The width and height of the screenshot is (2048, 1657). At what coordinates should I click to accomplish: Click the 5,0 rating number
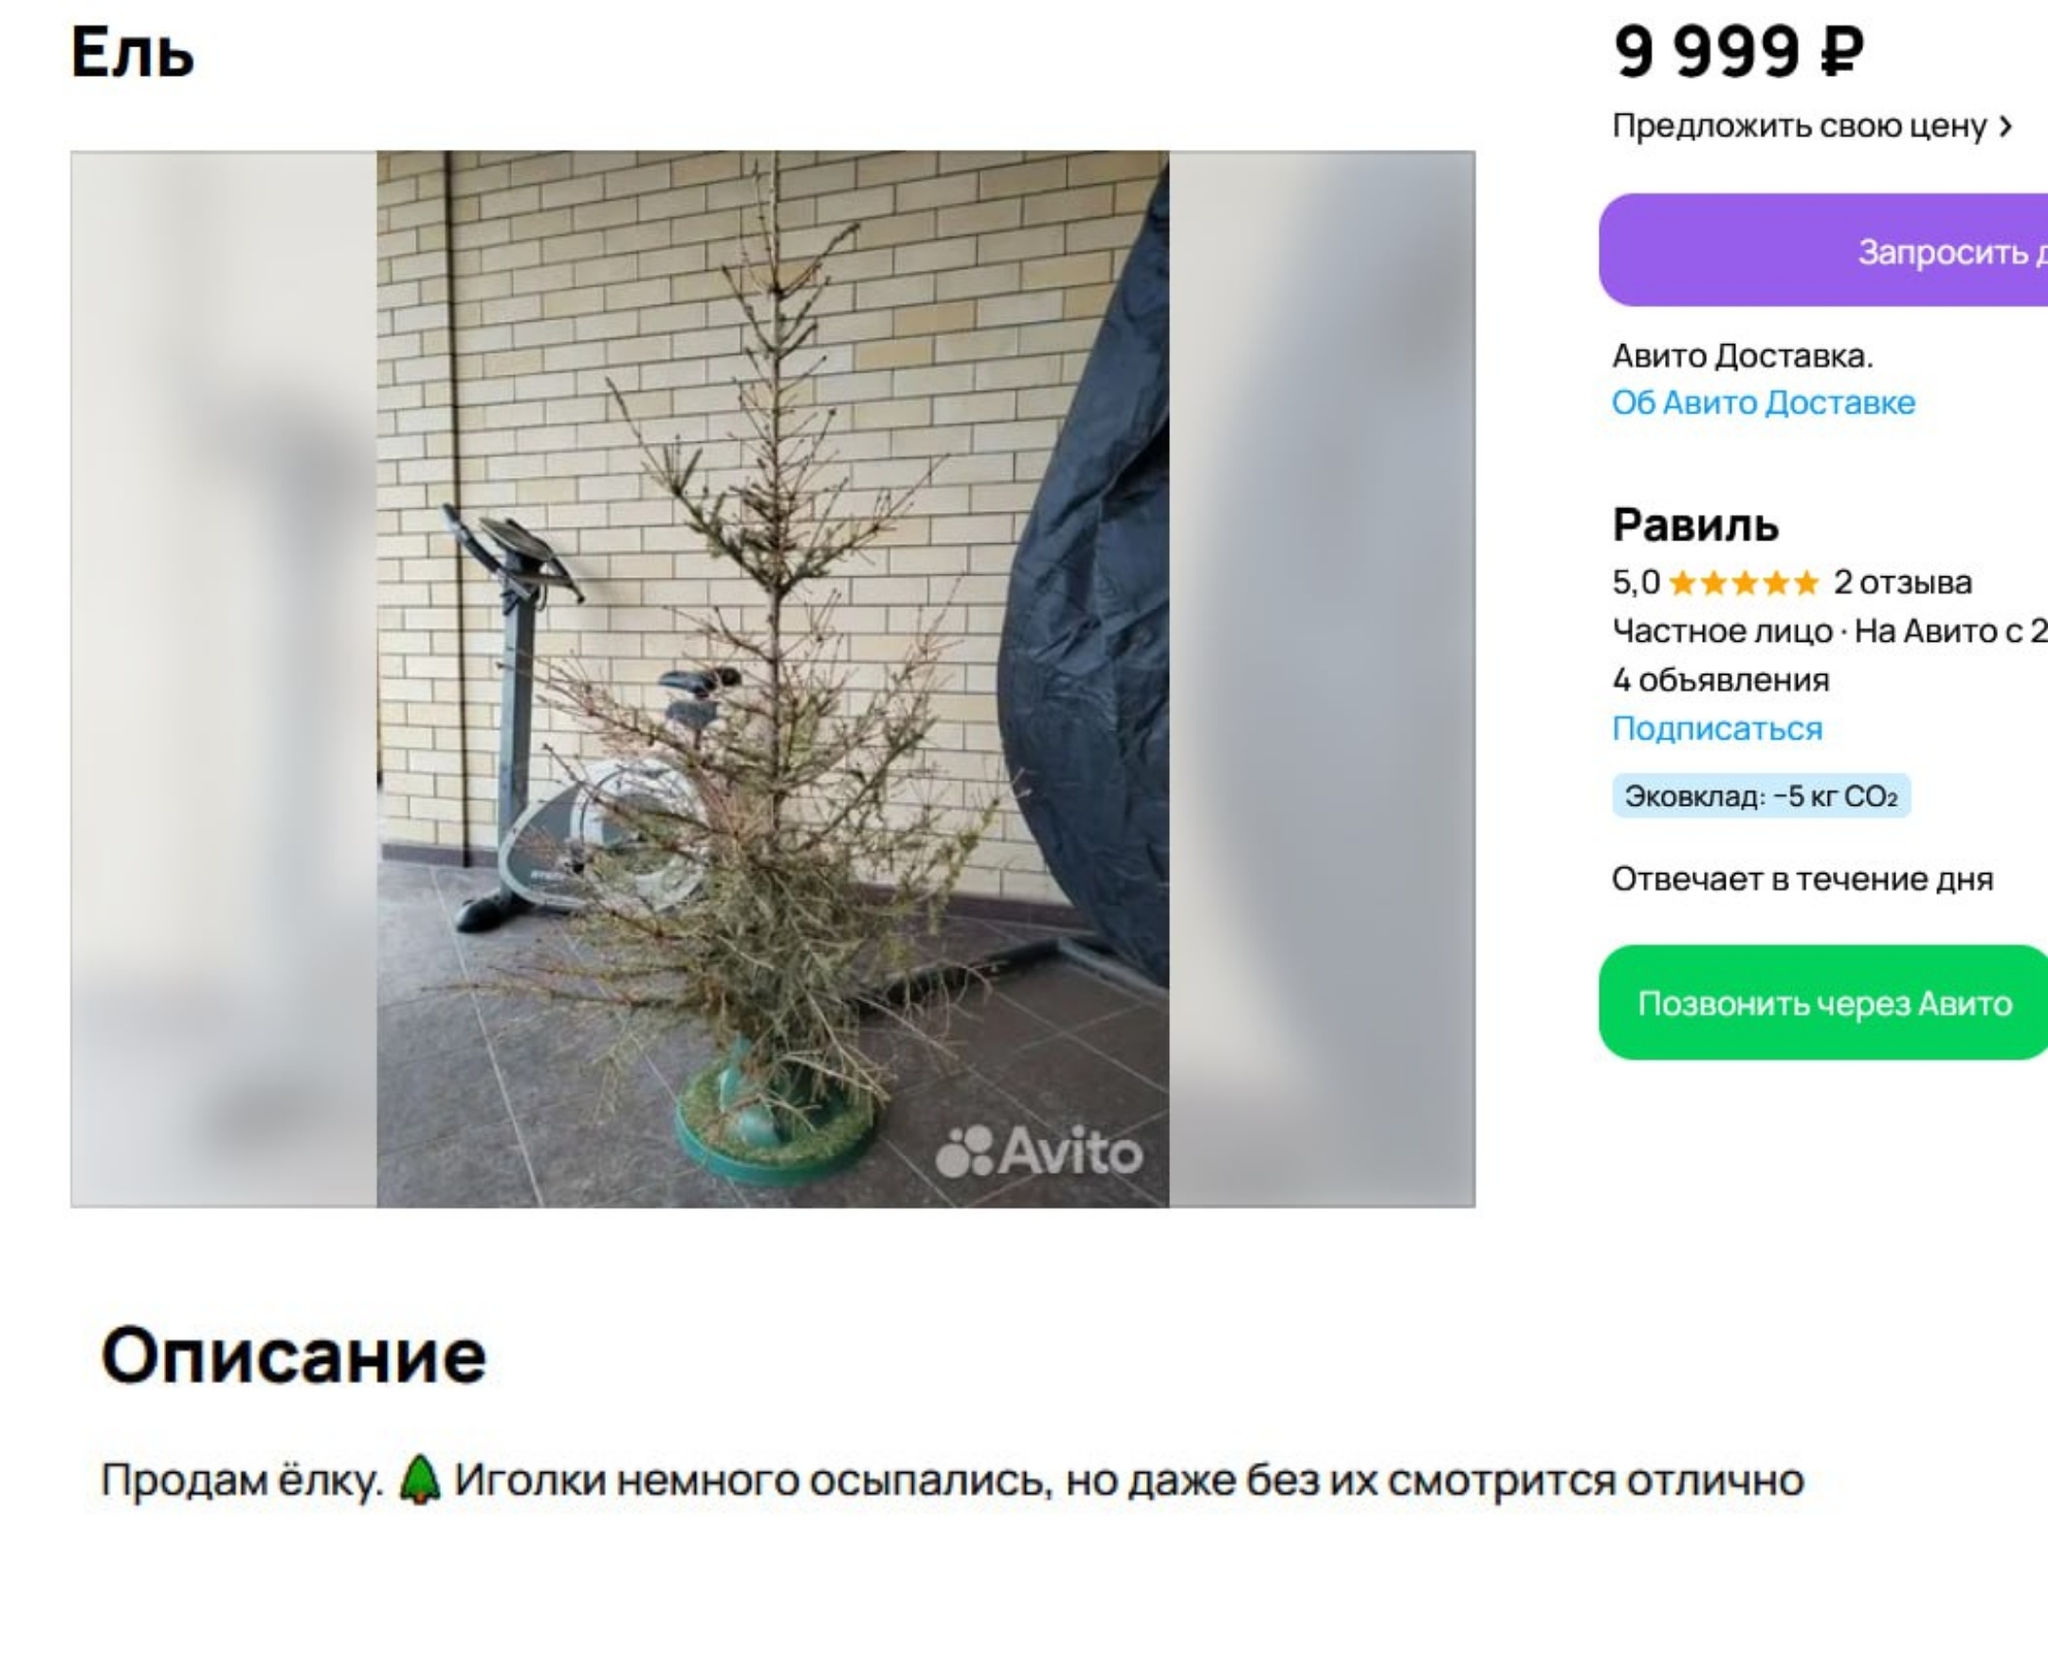coord(1636,582)
